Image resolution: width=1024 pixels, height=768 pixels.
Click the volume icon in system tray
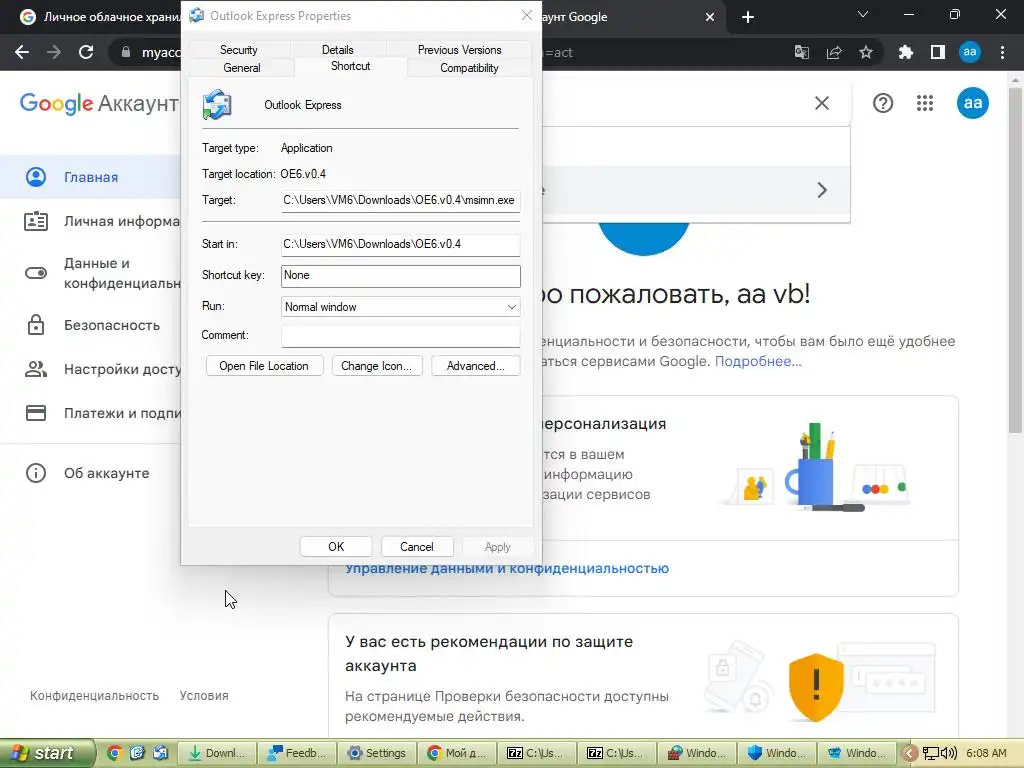coord(948,753)
